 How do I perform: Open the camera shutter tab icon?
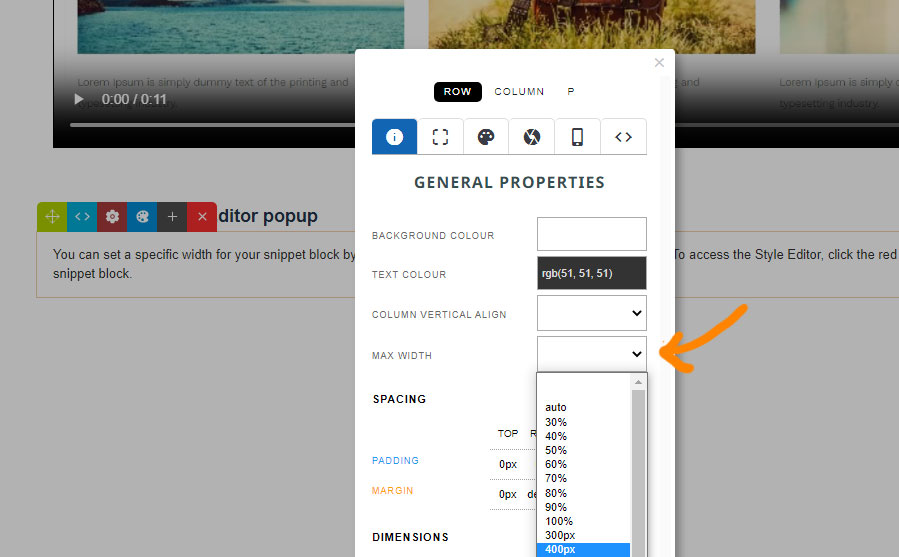(x=532, y=137)
